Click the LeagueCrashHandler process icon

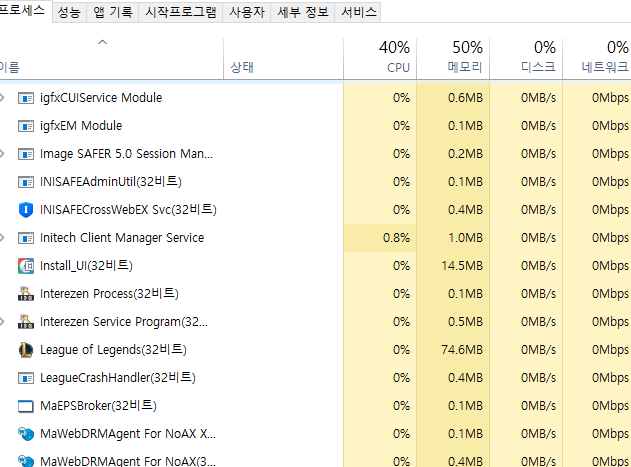(26, 378)
